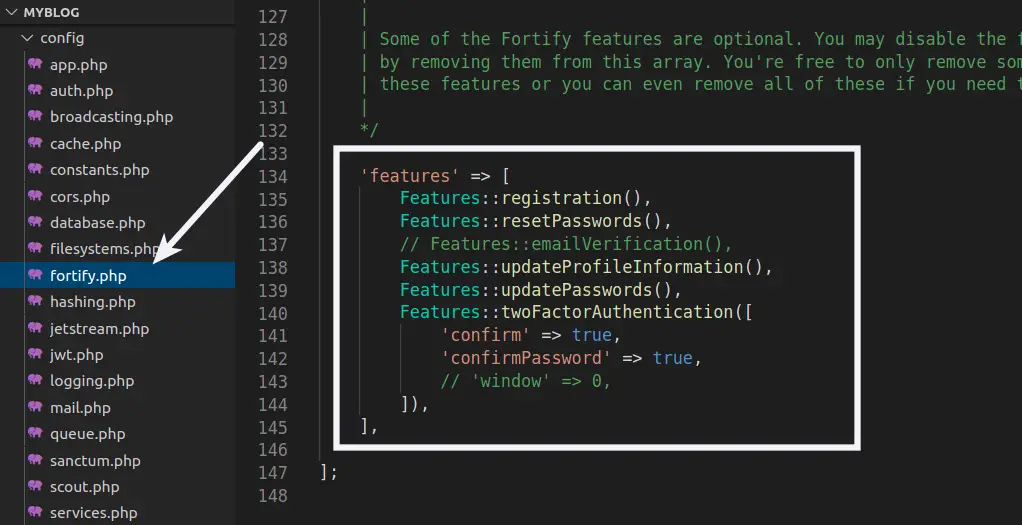Click line number 147 in the gutter
The height and width of the screenshot is (525, 1022).
click(272, 472)
